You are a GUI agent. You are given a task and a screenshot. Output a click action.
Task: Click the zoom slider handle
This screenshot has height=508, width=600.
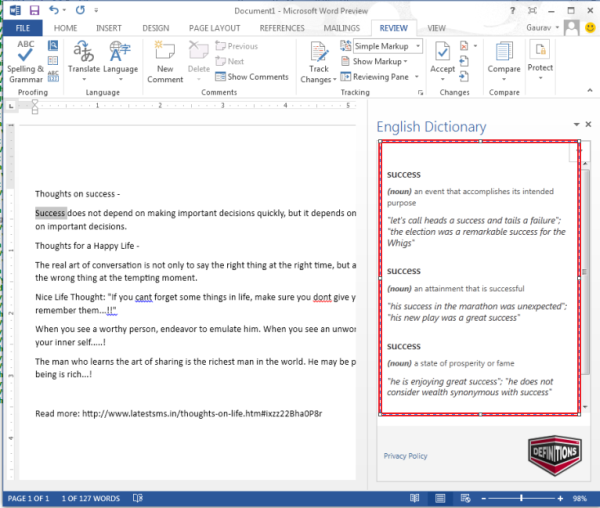pyautogui.click(x=521, y=498)
